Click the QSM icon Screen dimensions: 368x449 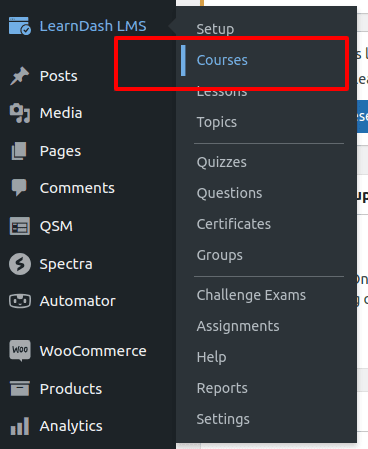pyautogui.click(x=20, y=226)
